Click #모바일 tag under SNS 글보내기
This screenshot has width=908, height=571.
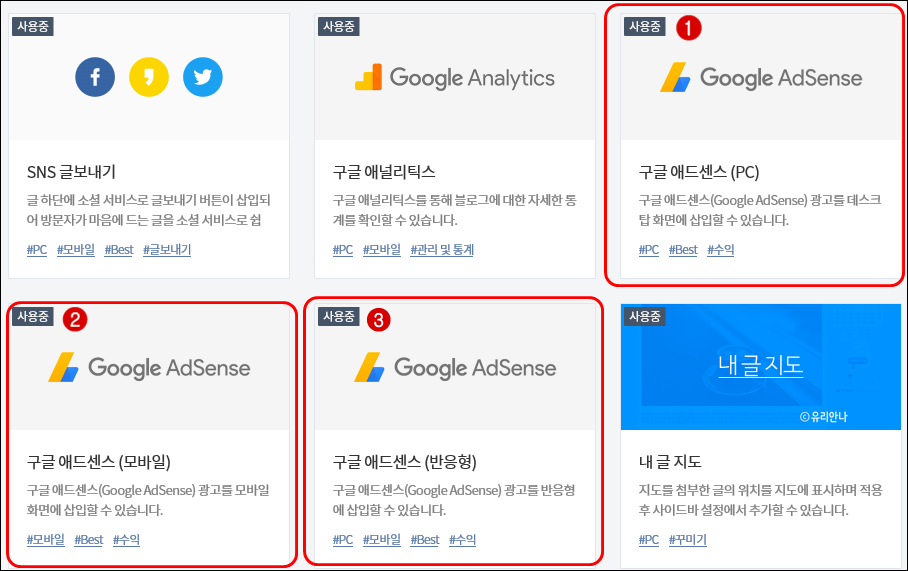76,250
